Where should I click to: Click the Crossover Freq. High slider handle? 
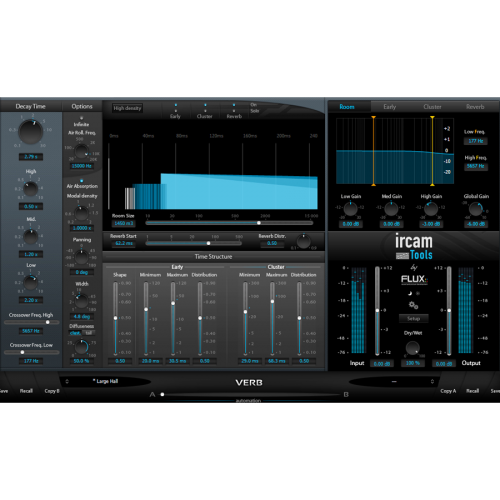tap(48, 322)
